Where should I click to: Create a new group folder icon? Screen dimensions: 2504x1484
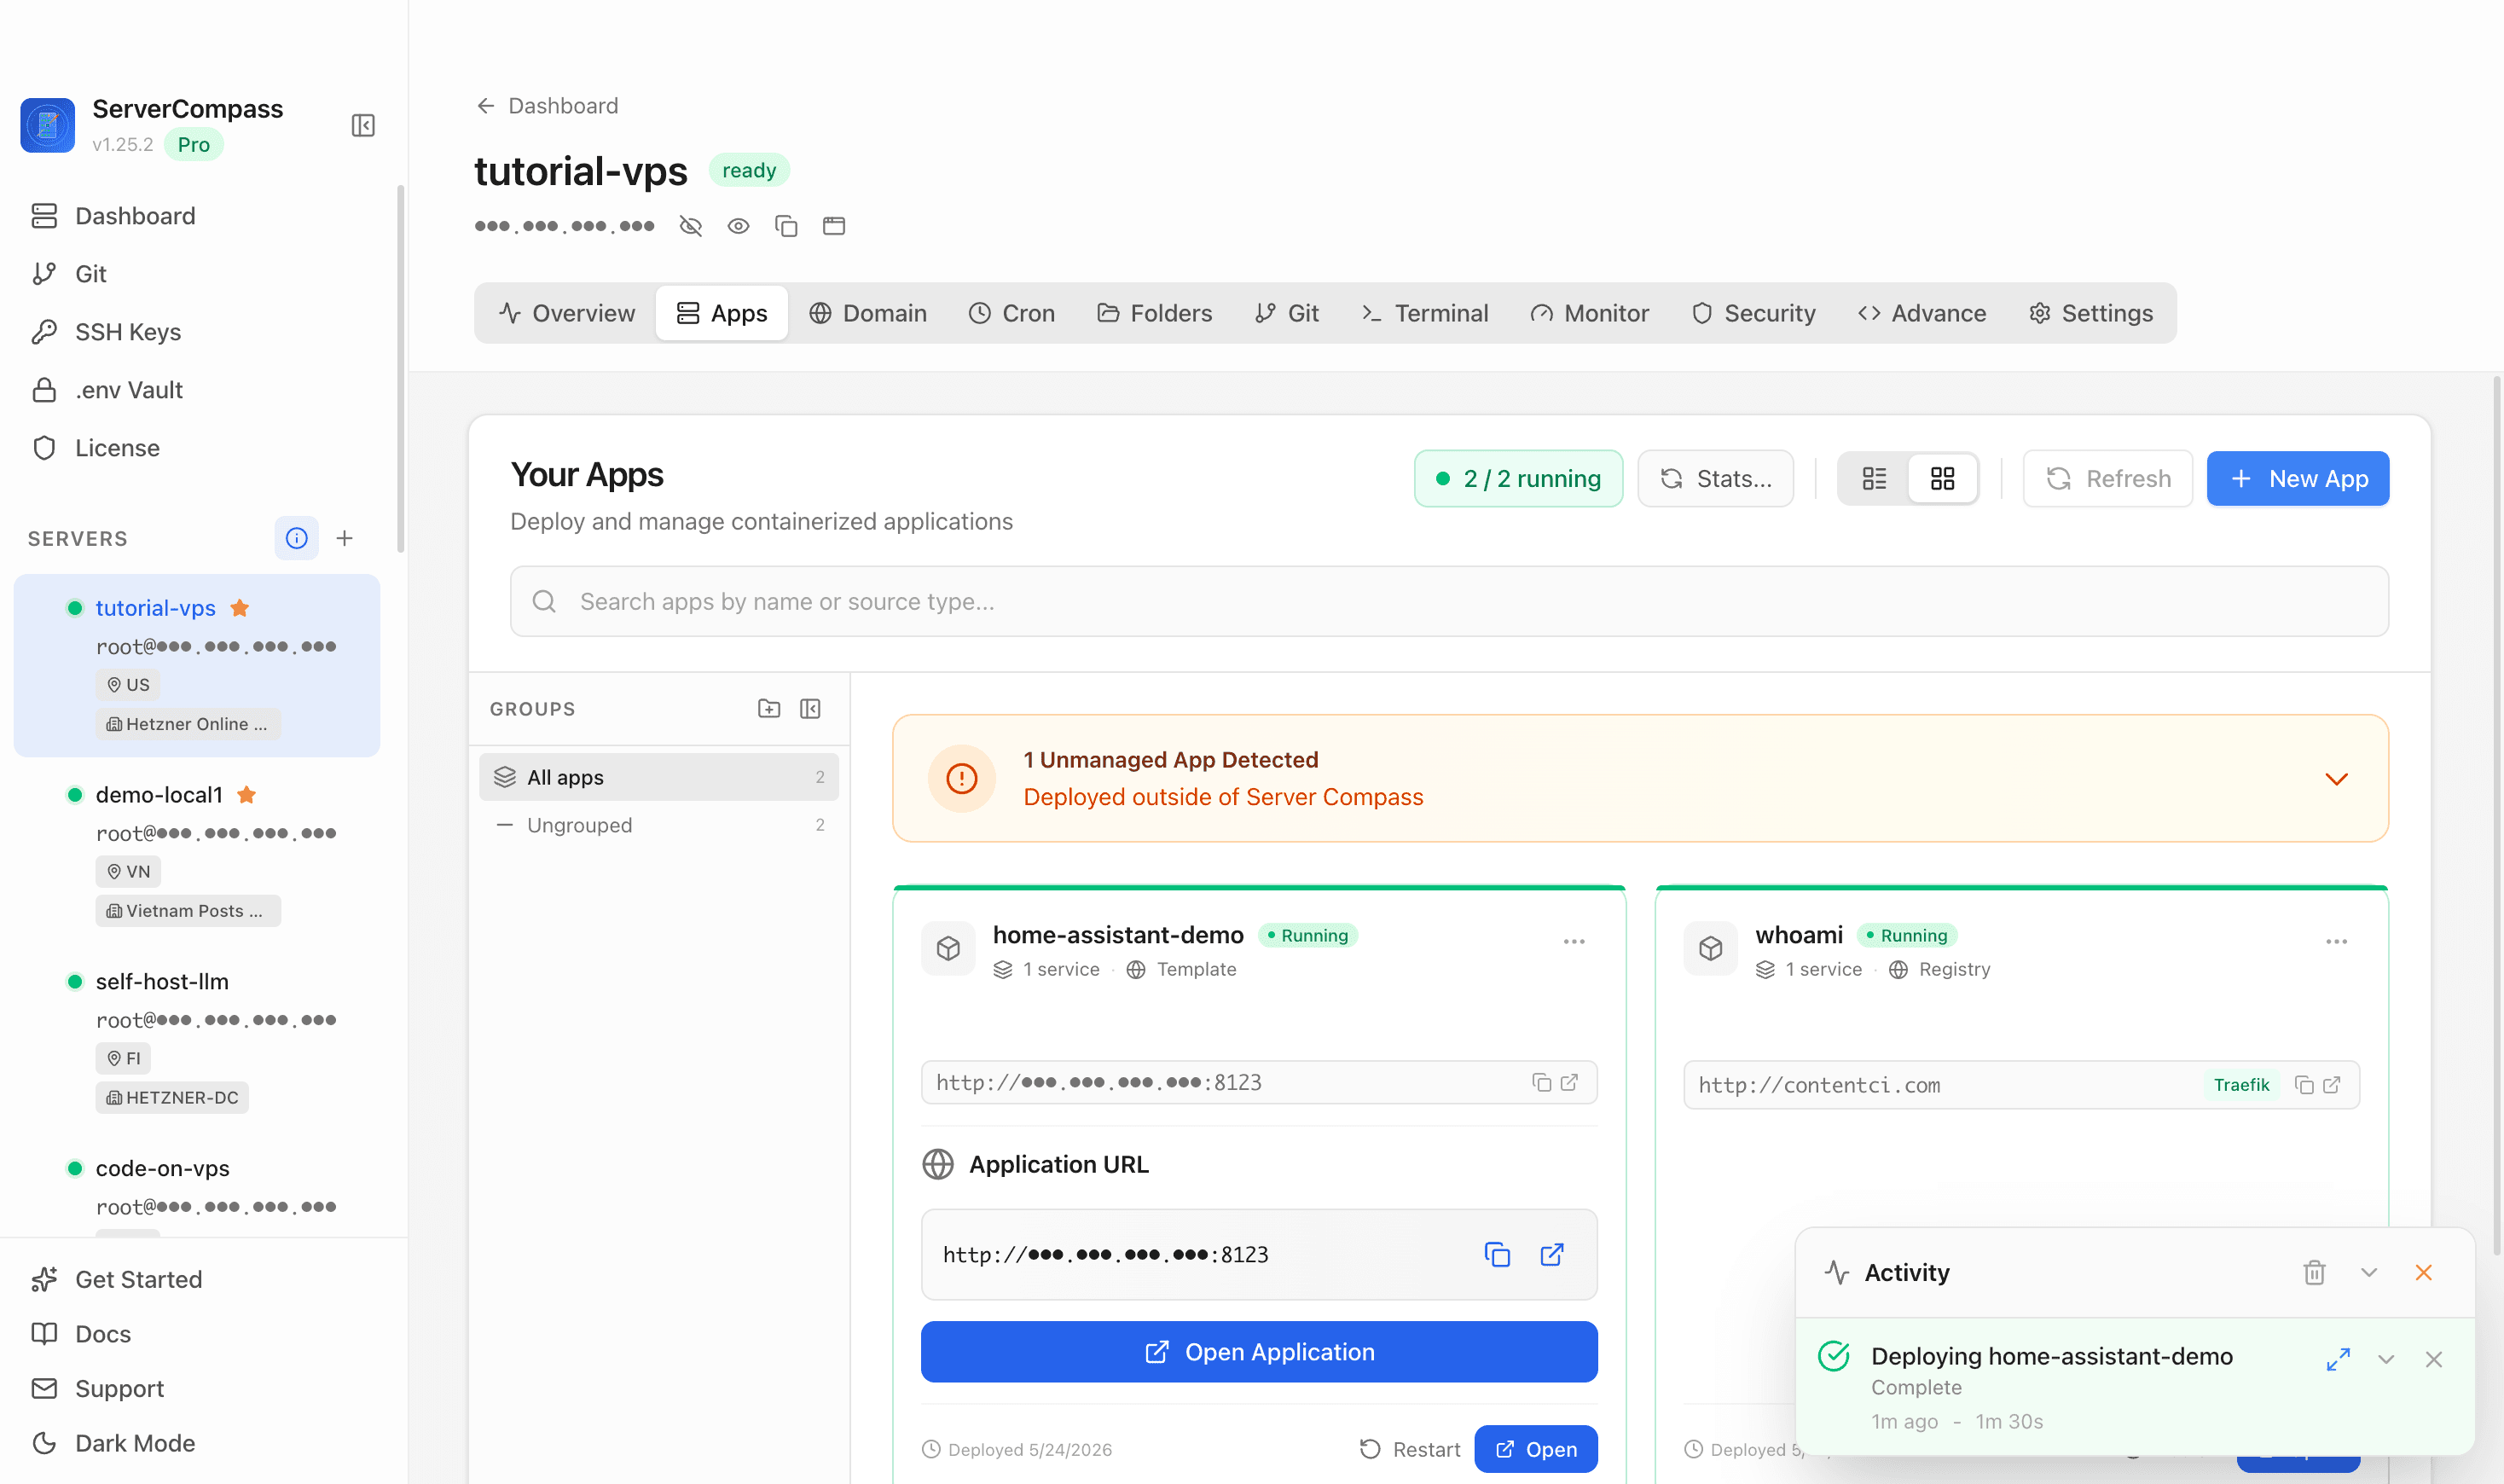pos(769,708)
